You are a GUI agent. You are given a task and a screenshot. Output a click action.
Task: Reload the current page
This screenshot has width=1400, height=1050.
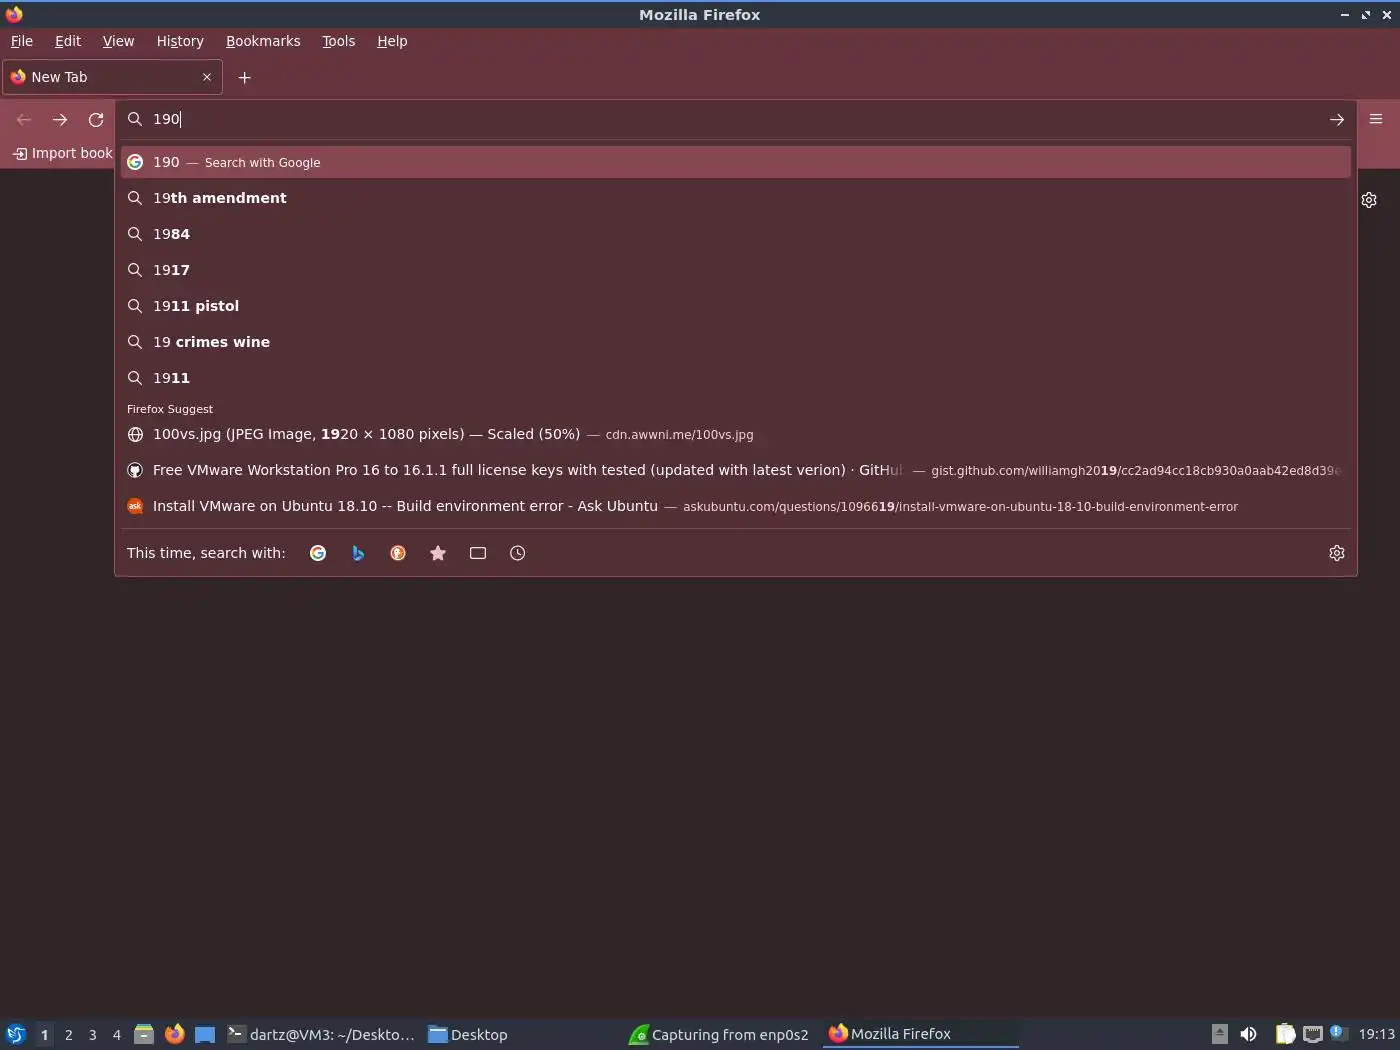(x=96, y=119)
